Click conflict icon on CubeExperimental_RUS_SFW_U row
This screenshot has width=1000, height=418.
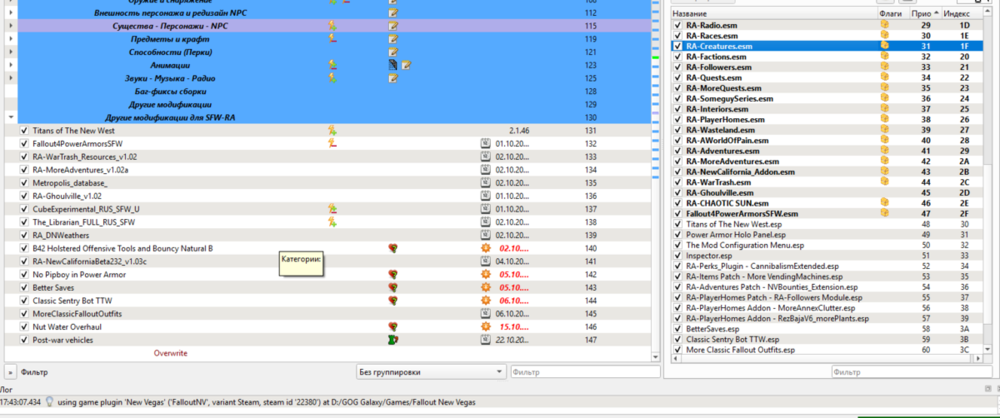click(x=332, y=209)
